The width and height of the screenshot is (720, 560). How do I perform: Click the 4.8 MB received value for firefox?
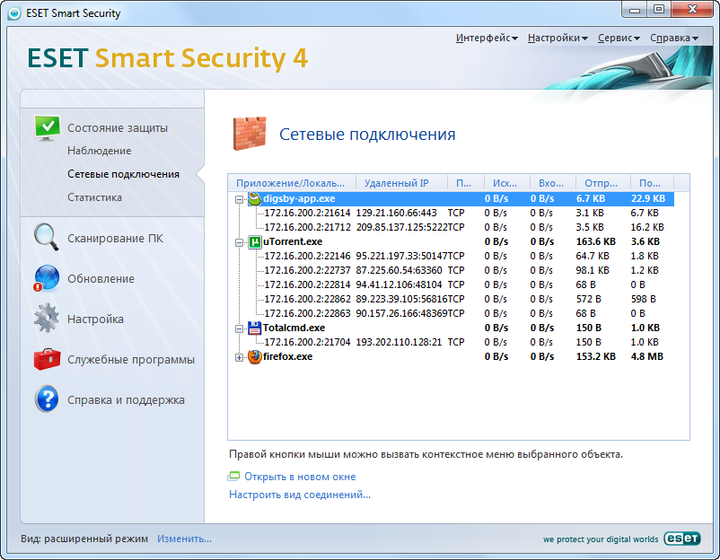click(647, 357)
